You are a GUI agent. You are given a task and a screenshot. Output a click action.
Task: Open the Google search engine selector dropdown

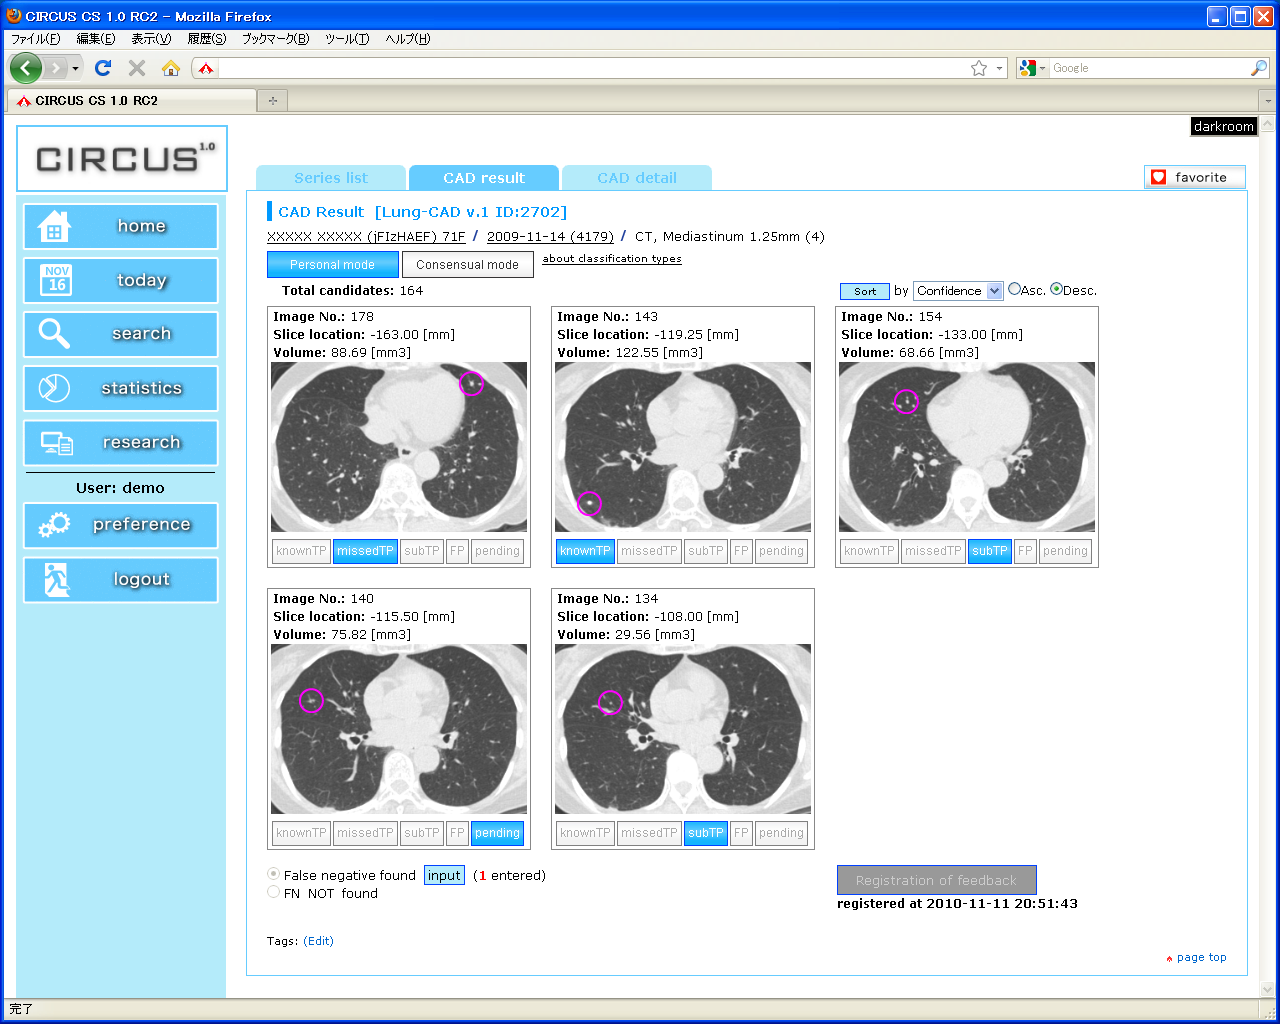tap(1032, 68)
